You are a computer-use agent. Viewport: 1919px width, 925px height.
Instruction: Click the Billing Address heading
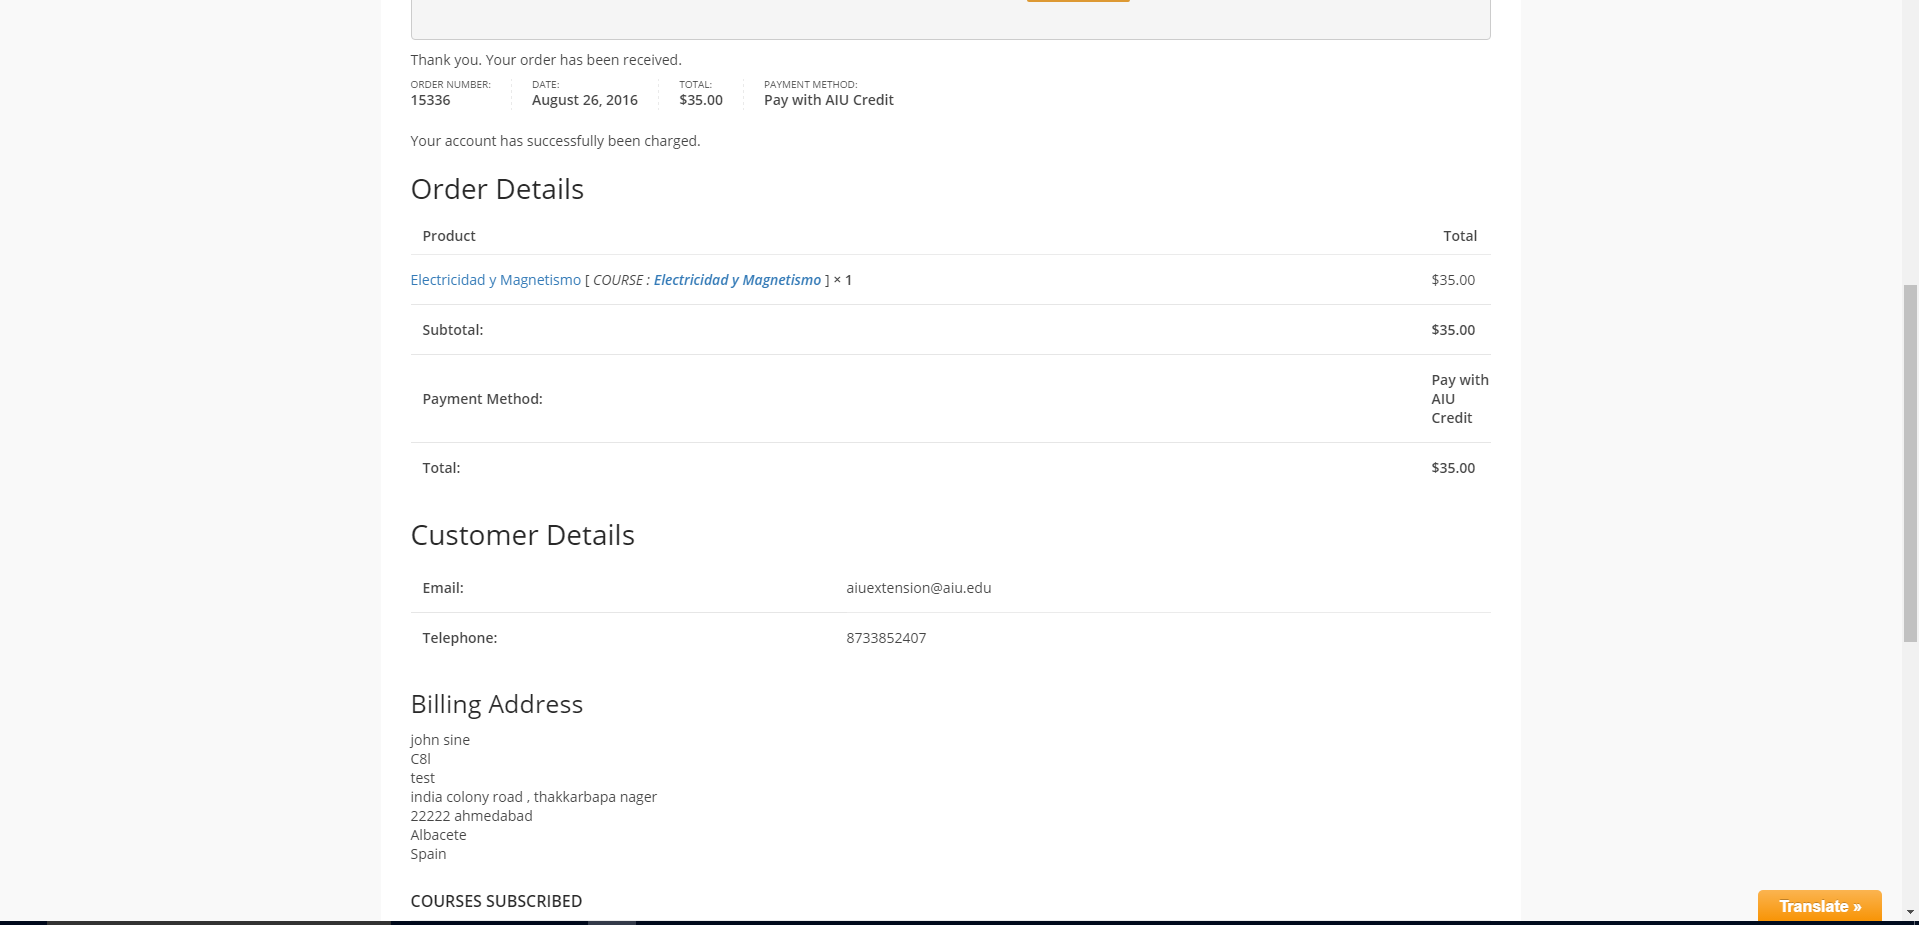(x=496, y=704)
